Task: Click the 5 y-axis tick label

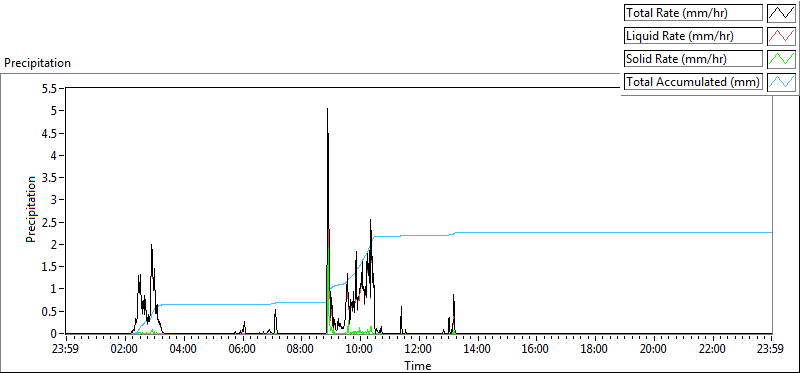Action: 55,111
